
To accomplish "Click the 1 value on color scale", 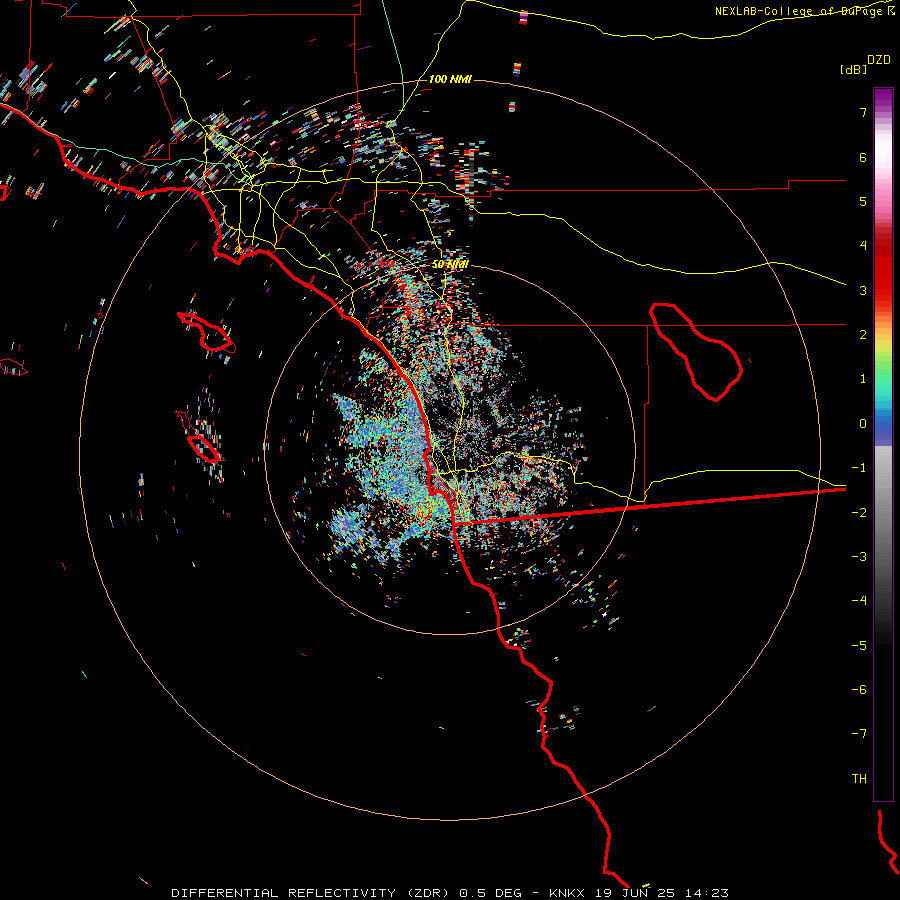I will point(863,379).
